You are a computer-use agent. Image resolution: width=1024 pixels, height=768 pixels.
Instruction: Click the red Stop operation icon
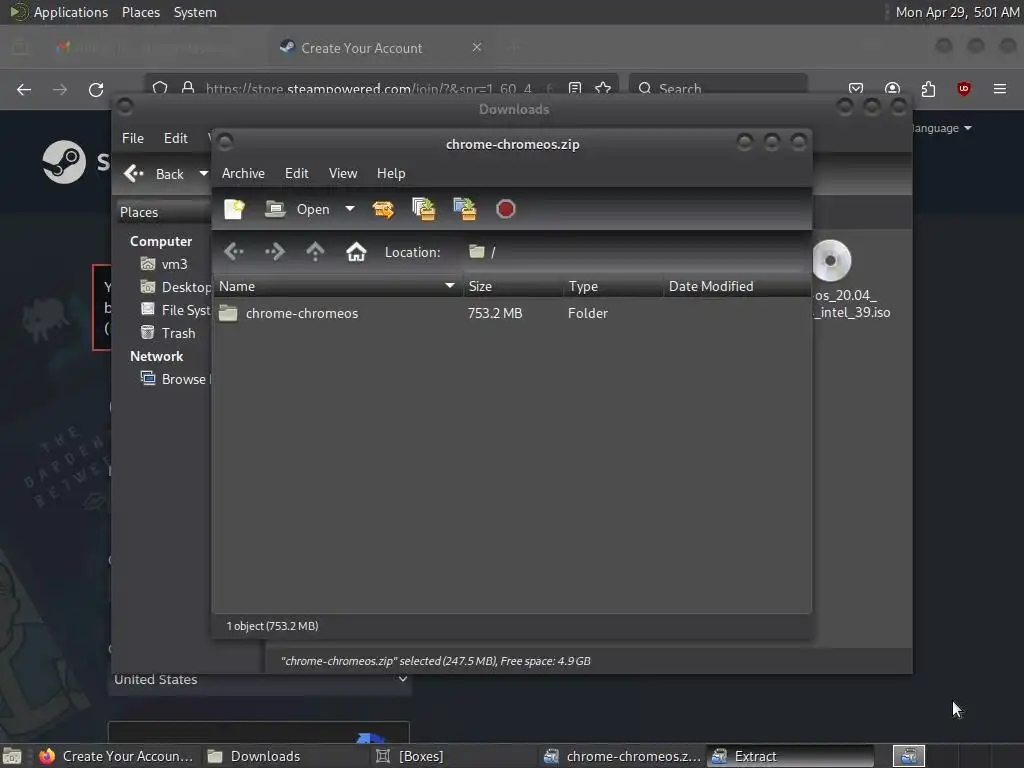pyautogui.click(x=505, y=209)
